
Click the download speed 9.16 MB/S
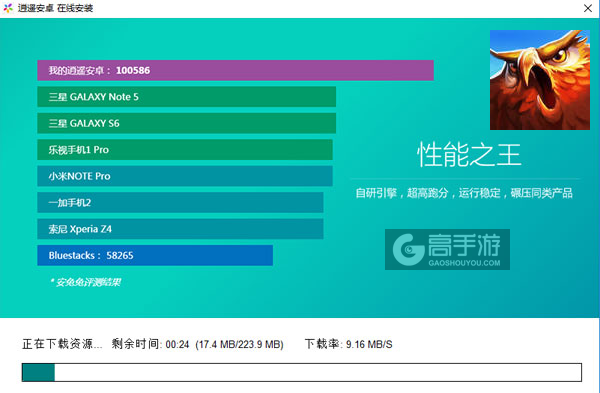(369, 345)
